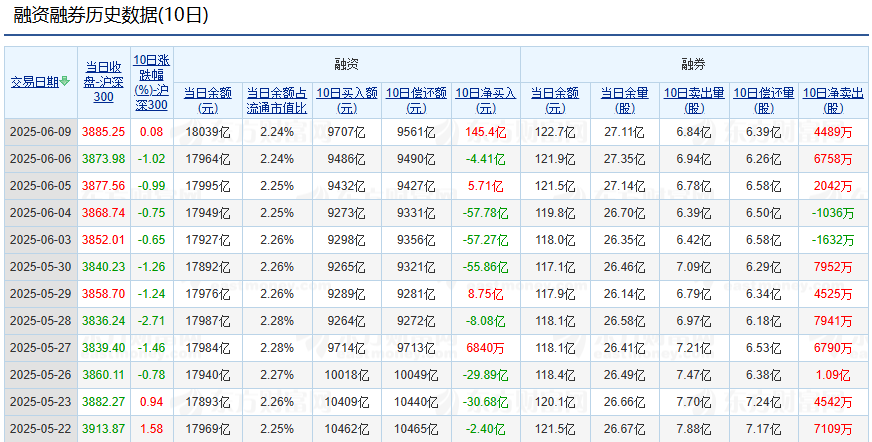Sort by 交易日期 column header
The image size is (872, 442).
pos(35,82)
